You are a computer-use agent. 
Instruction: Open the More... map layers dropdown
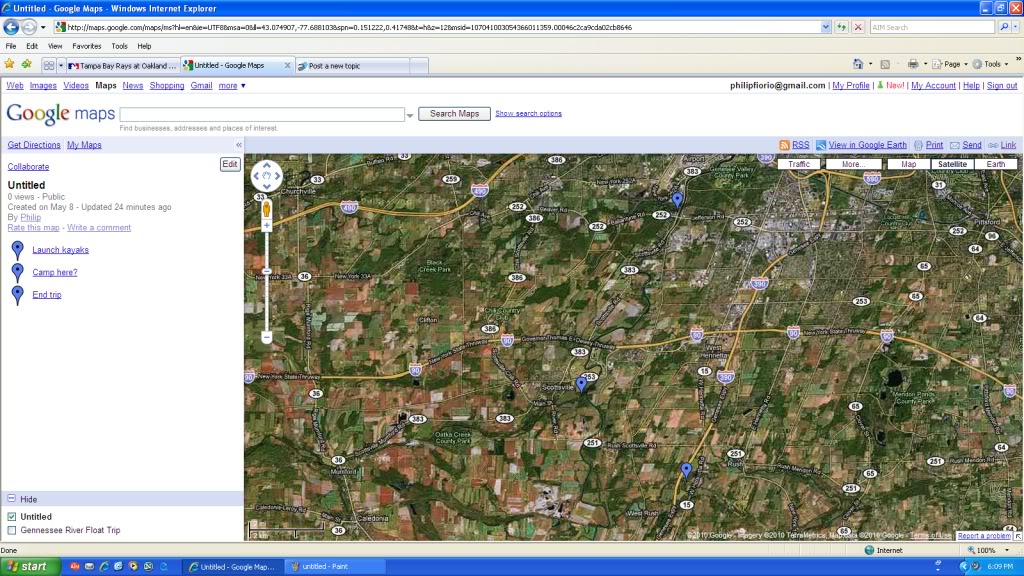point(853,164)
